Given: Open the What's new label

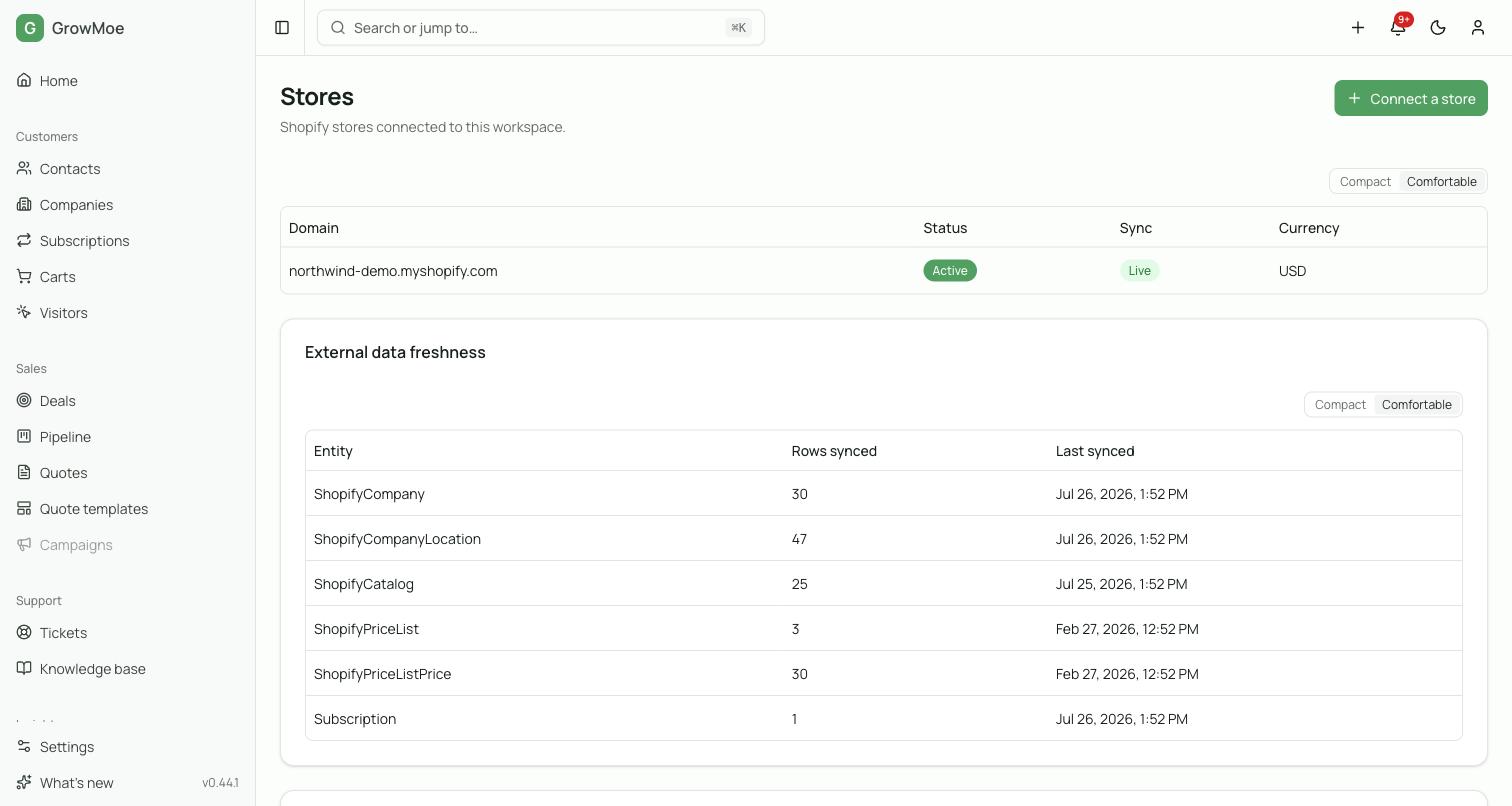Looking at the screenshot, I should click(x=77, y=783).
